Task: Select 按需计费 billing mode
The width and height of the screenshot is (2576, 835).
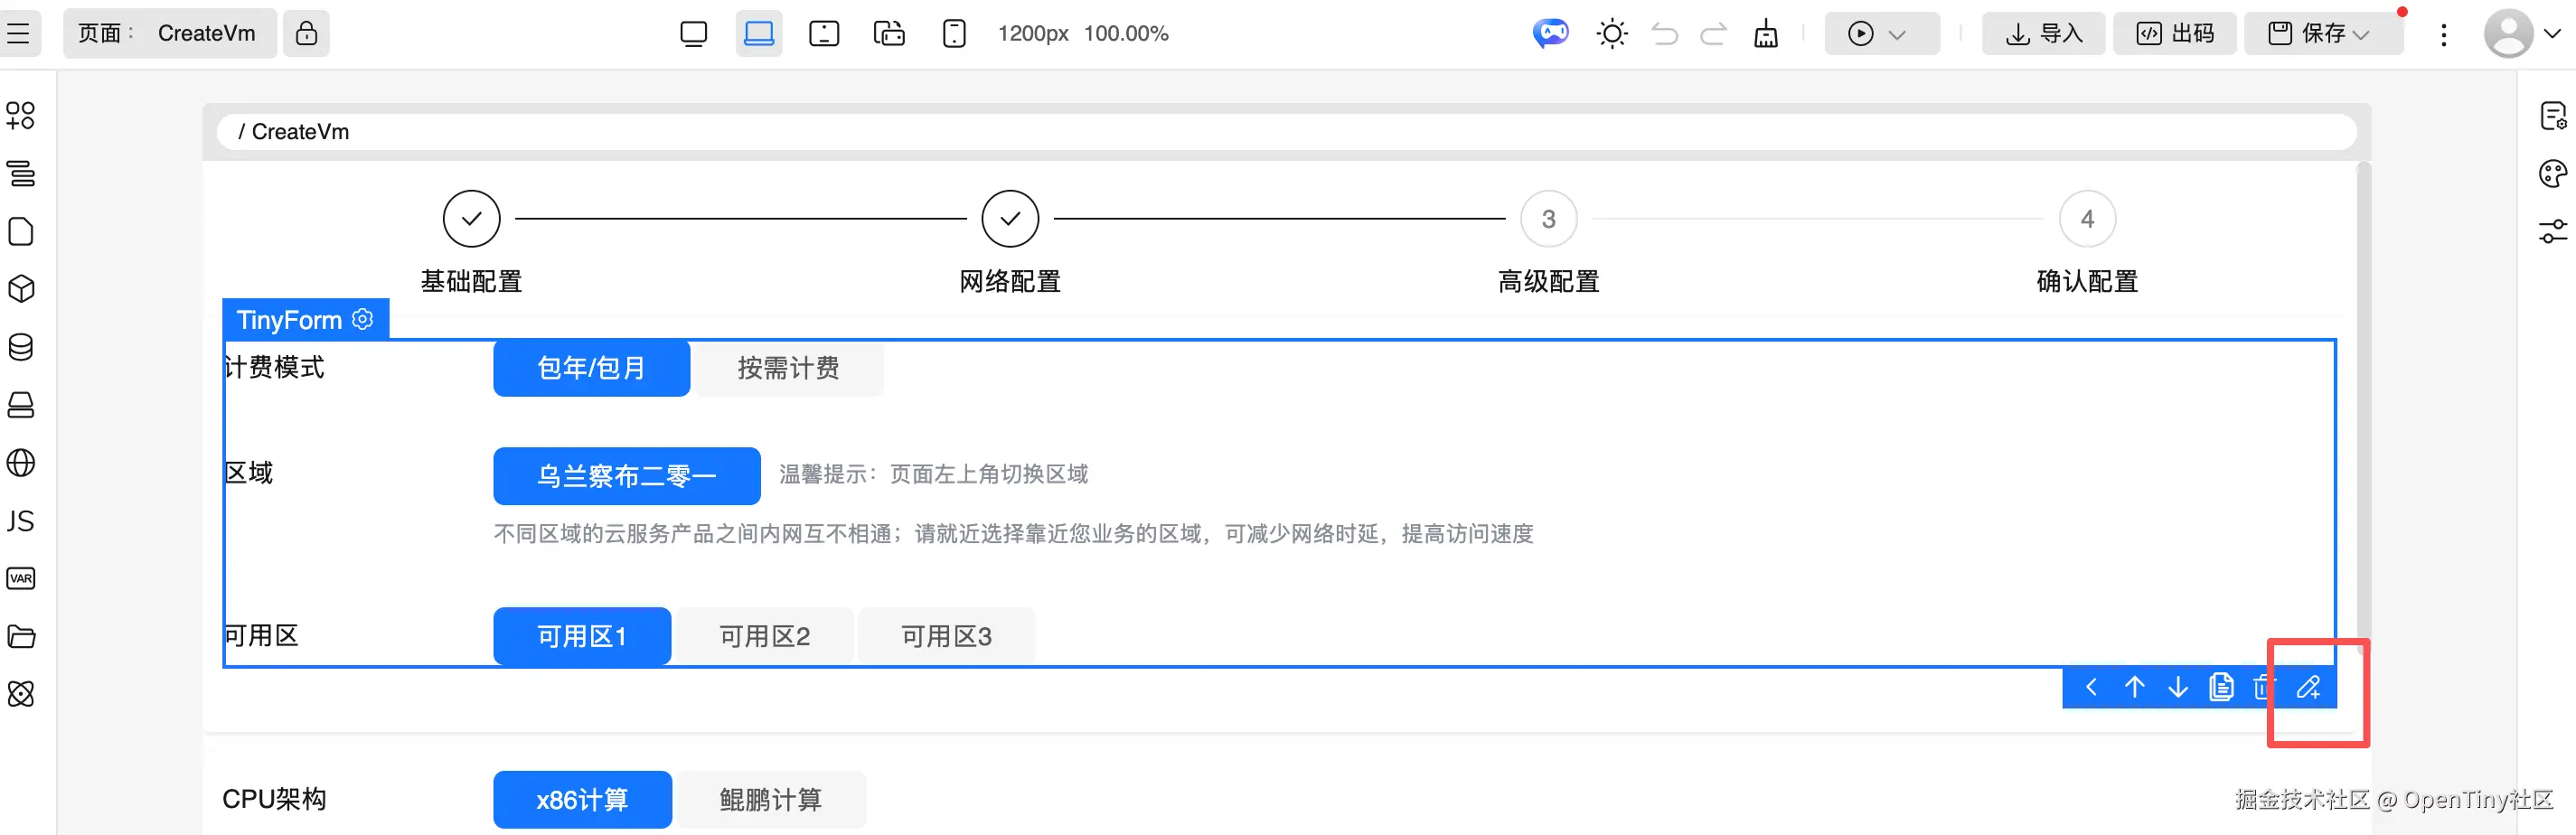Action: tap(788, 368)
